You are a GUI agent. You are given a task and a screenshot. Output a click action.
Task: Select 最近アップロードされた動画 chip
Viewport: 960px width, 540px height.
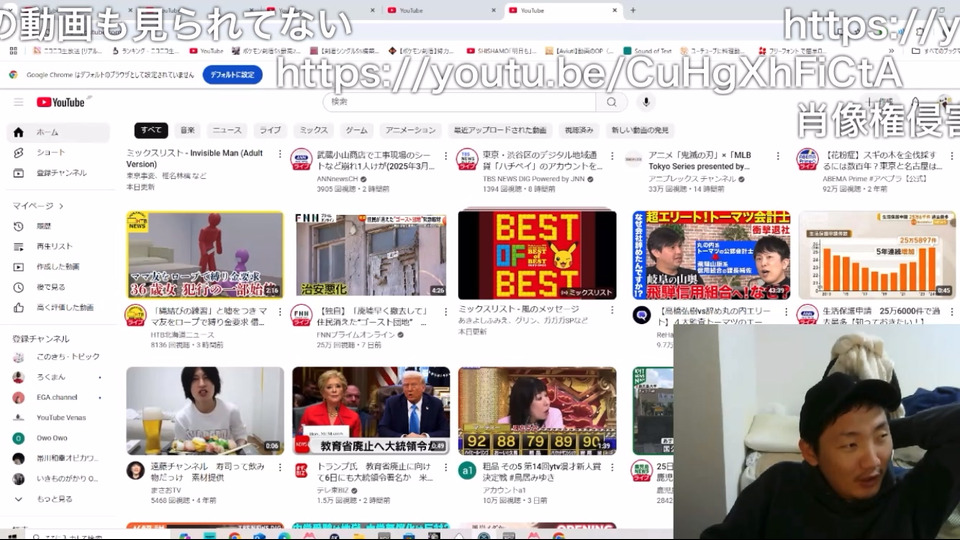[500, 130]
